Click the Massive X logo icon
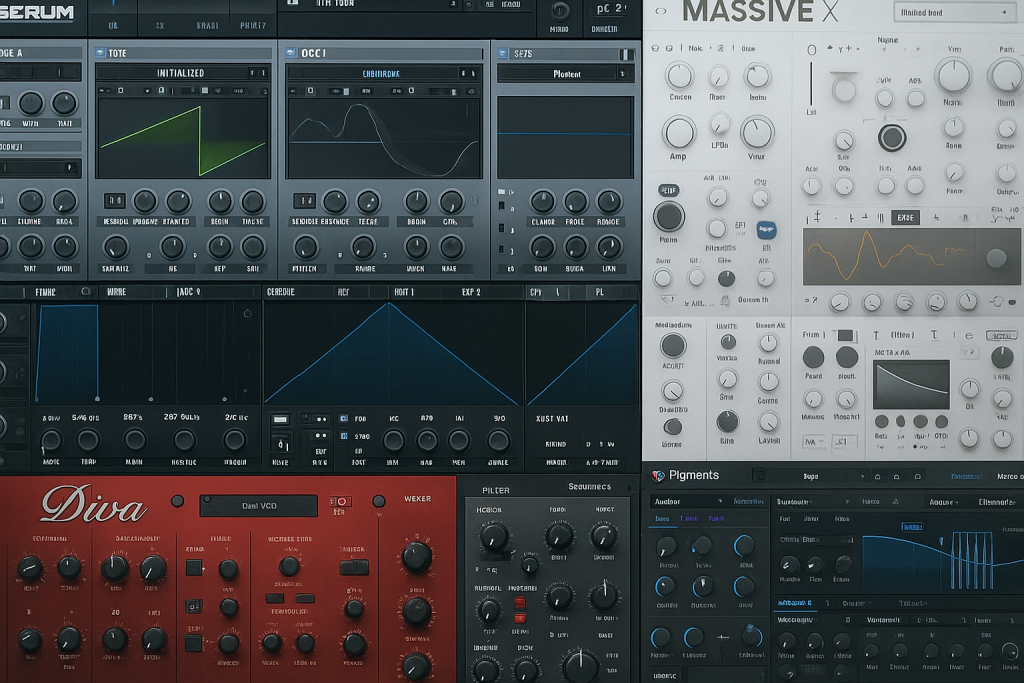The image size is (1024, 683). 661,11
